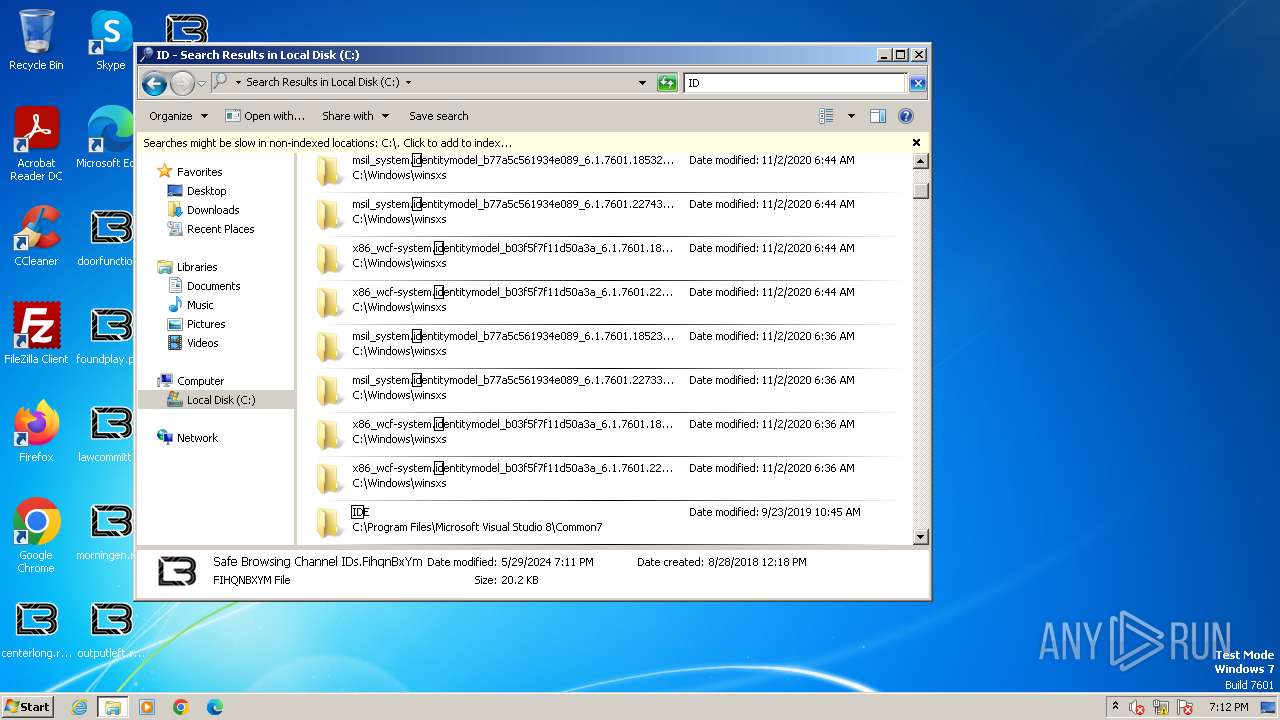This screenshot has height=720, width=1280.
Task: Open Music library
Action: pos(200,305)
